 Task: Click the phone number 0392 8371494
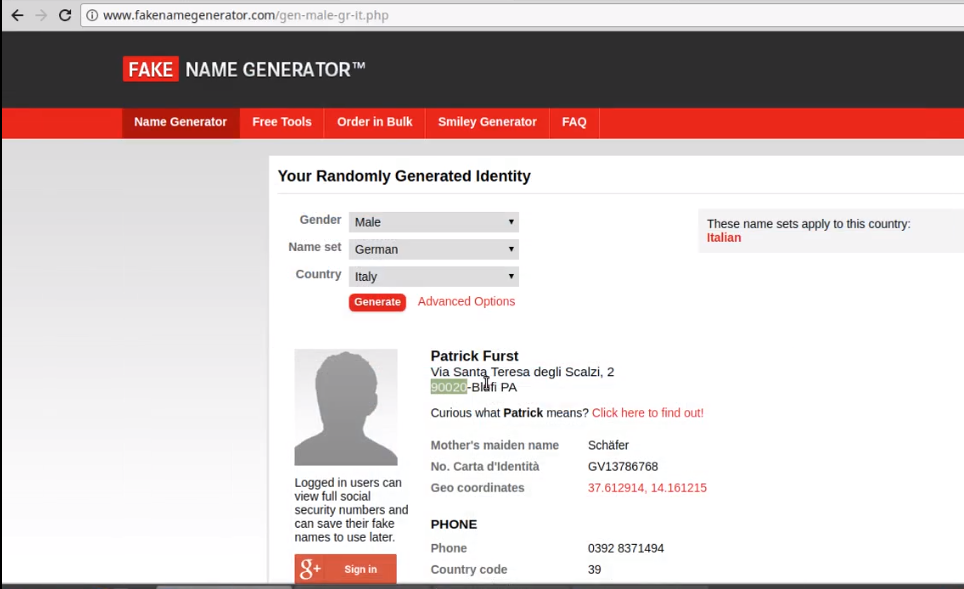click(626, 548)
